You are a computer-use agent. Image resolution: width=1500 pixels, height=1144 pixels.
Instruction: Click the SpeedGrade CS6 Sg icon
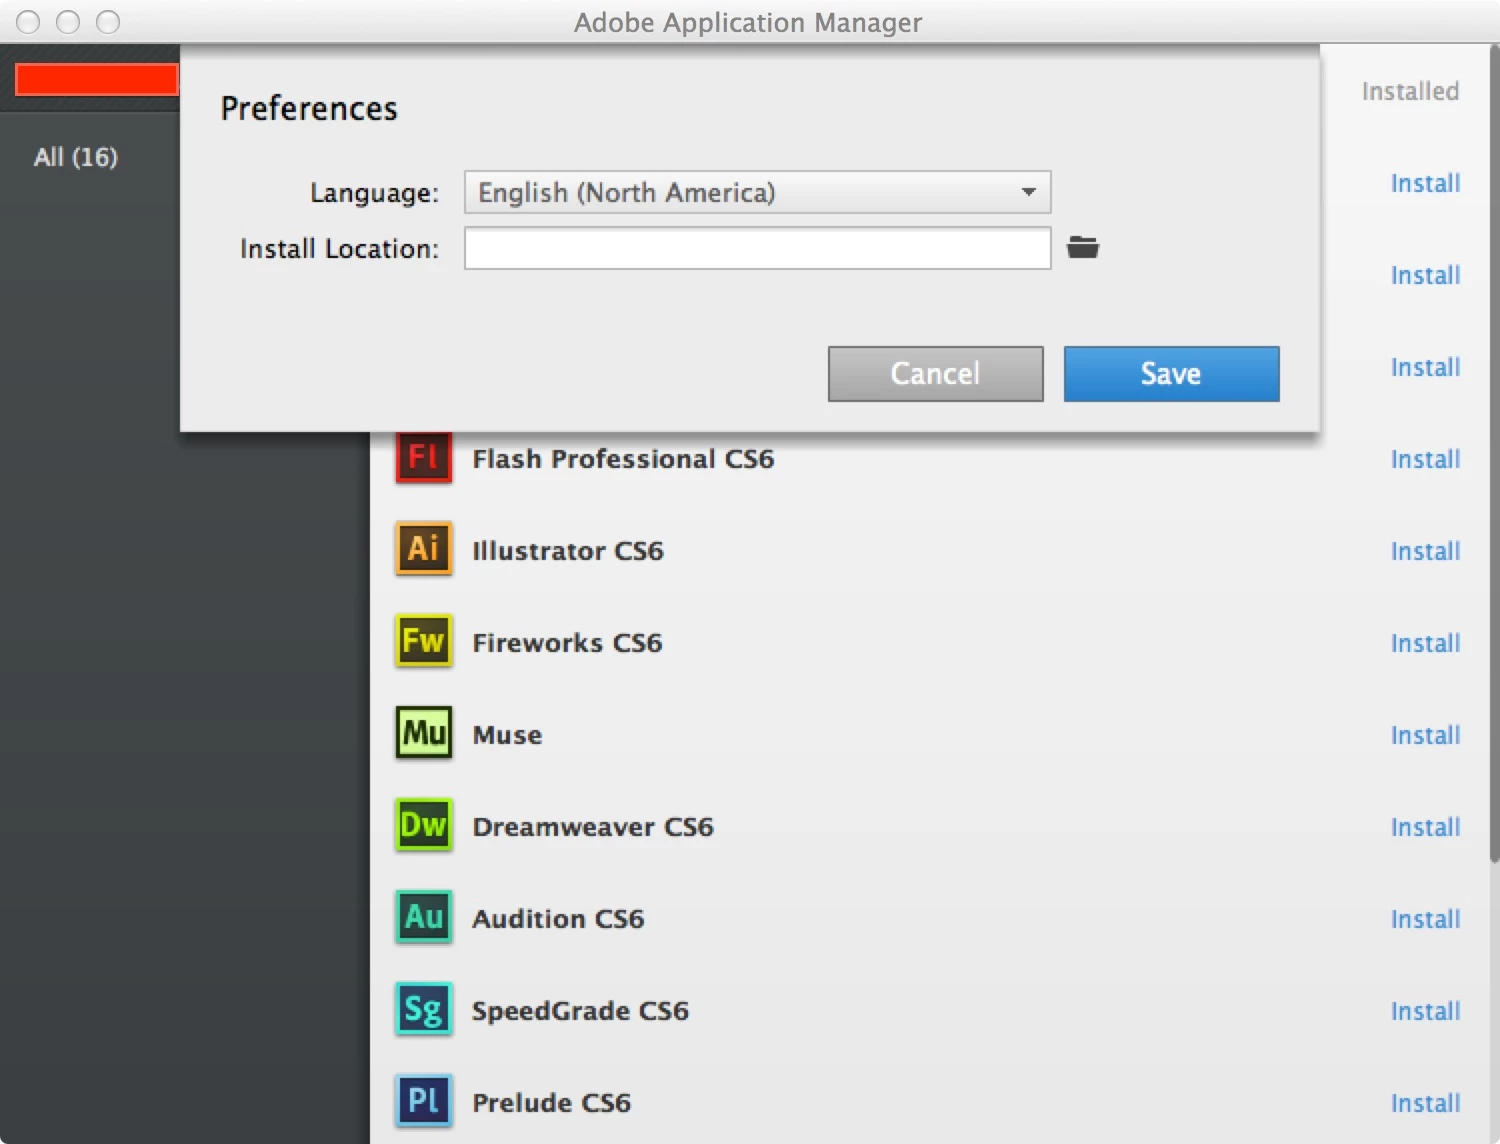(x=423, y=1009)
